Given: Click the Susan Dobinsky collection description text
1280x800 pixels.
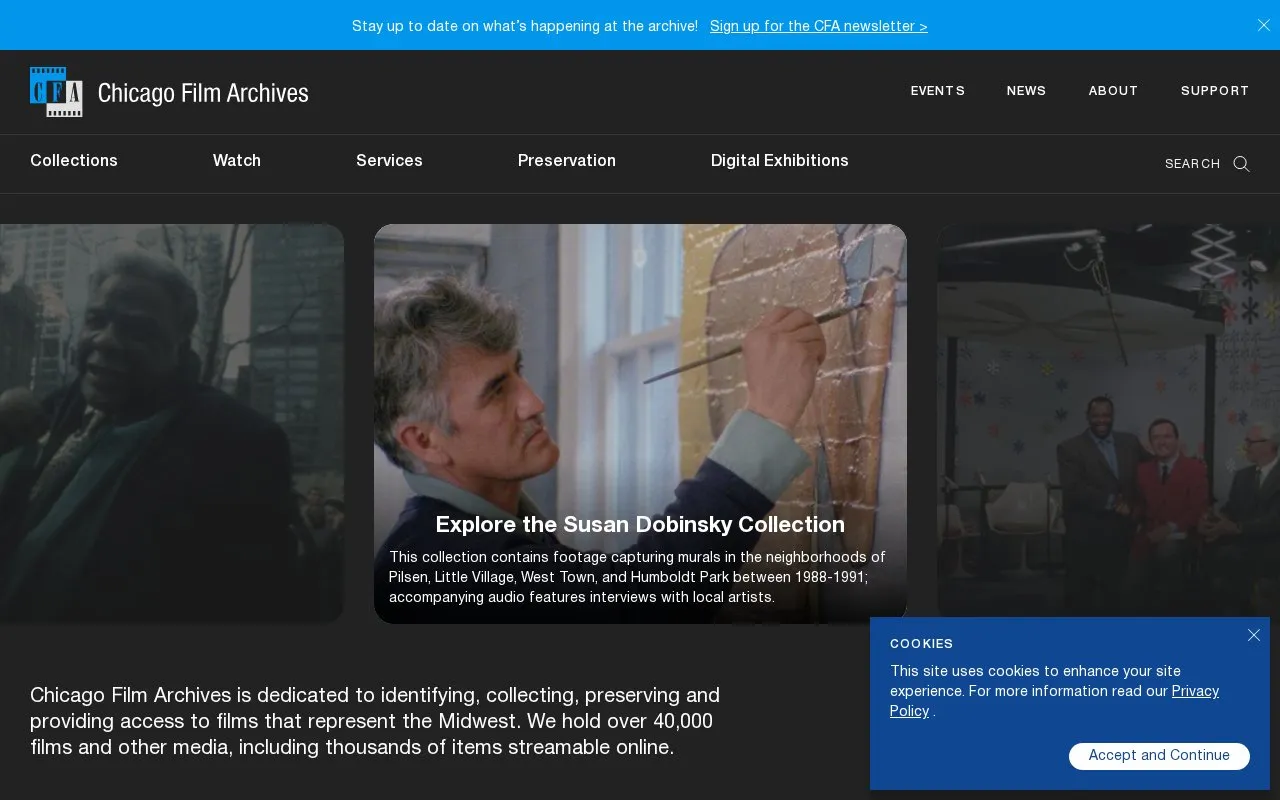Looking at the screenshot, I should point(637,577).
